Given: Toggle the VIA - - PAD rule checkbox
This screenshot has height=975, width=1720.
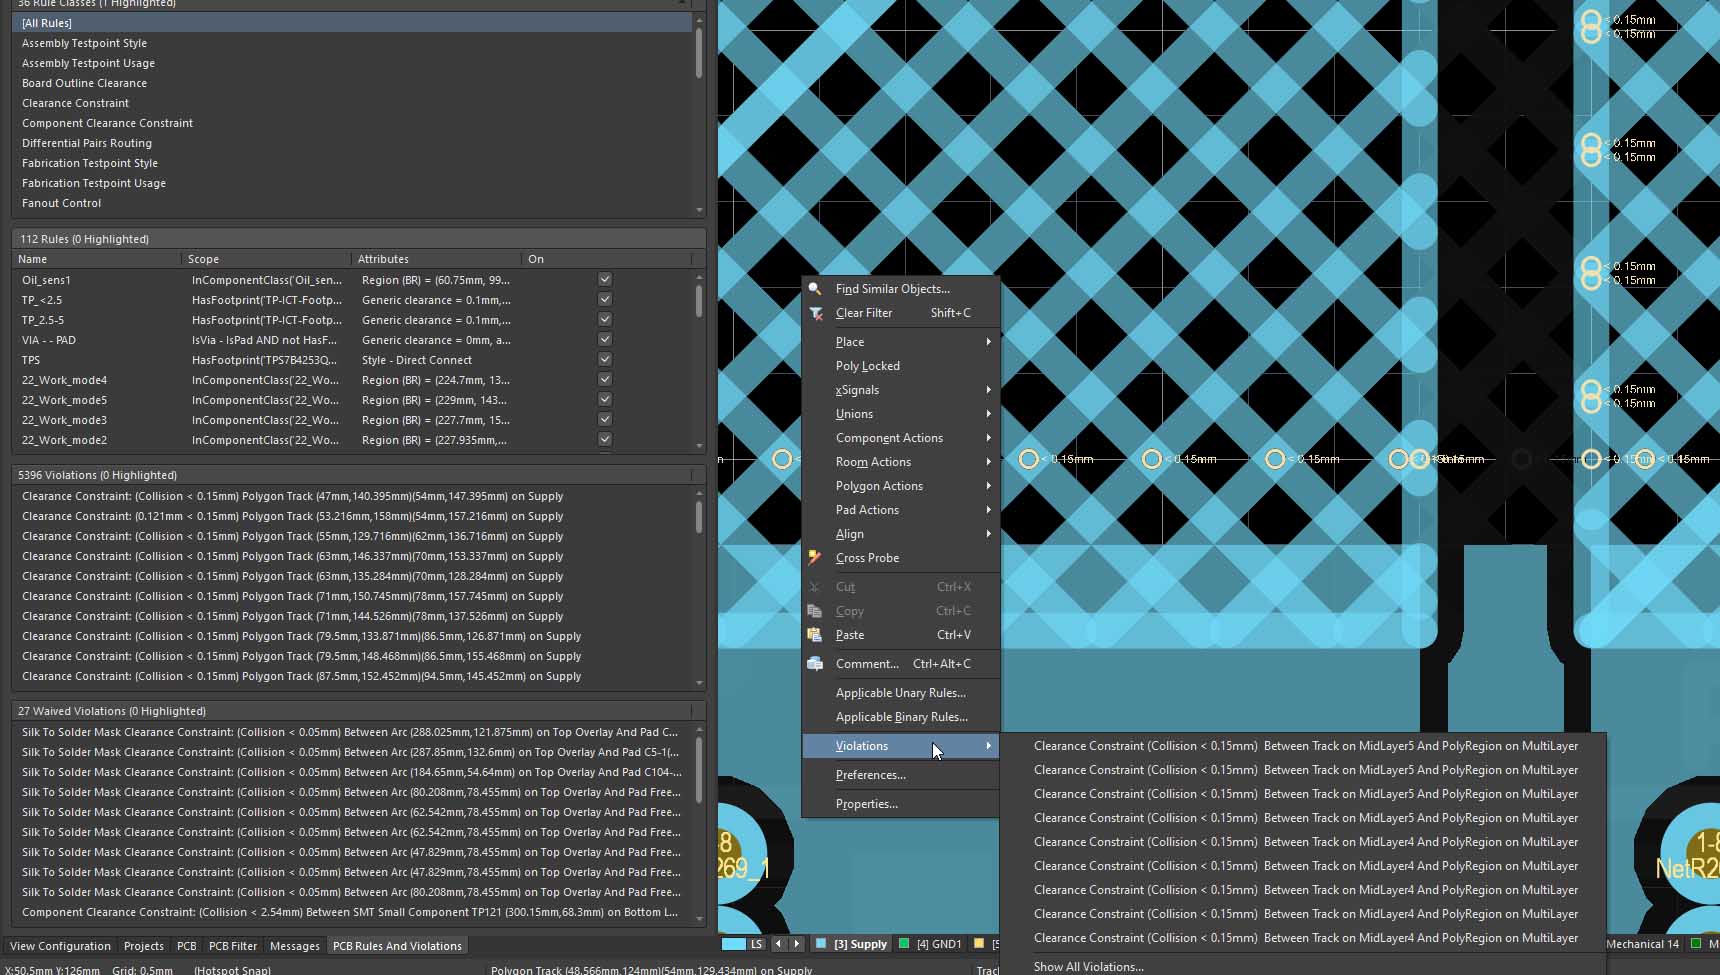Looking at the screenshot, I should coord(605,340).
